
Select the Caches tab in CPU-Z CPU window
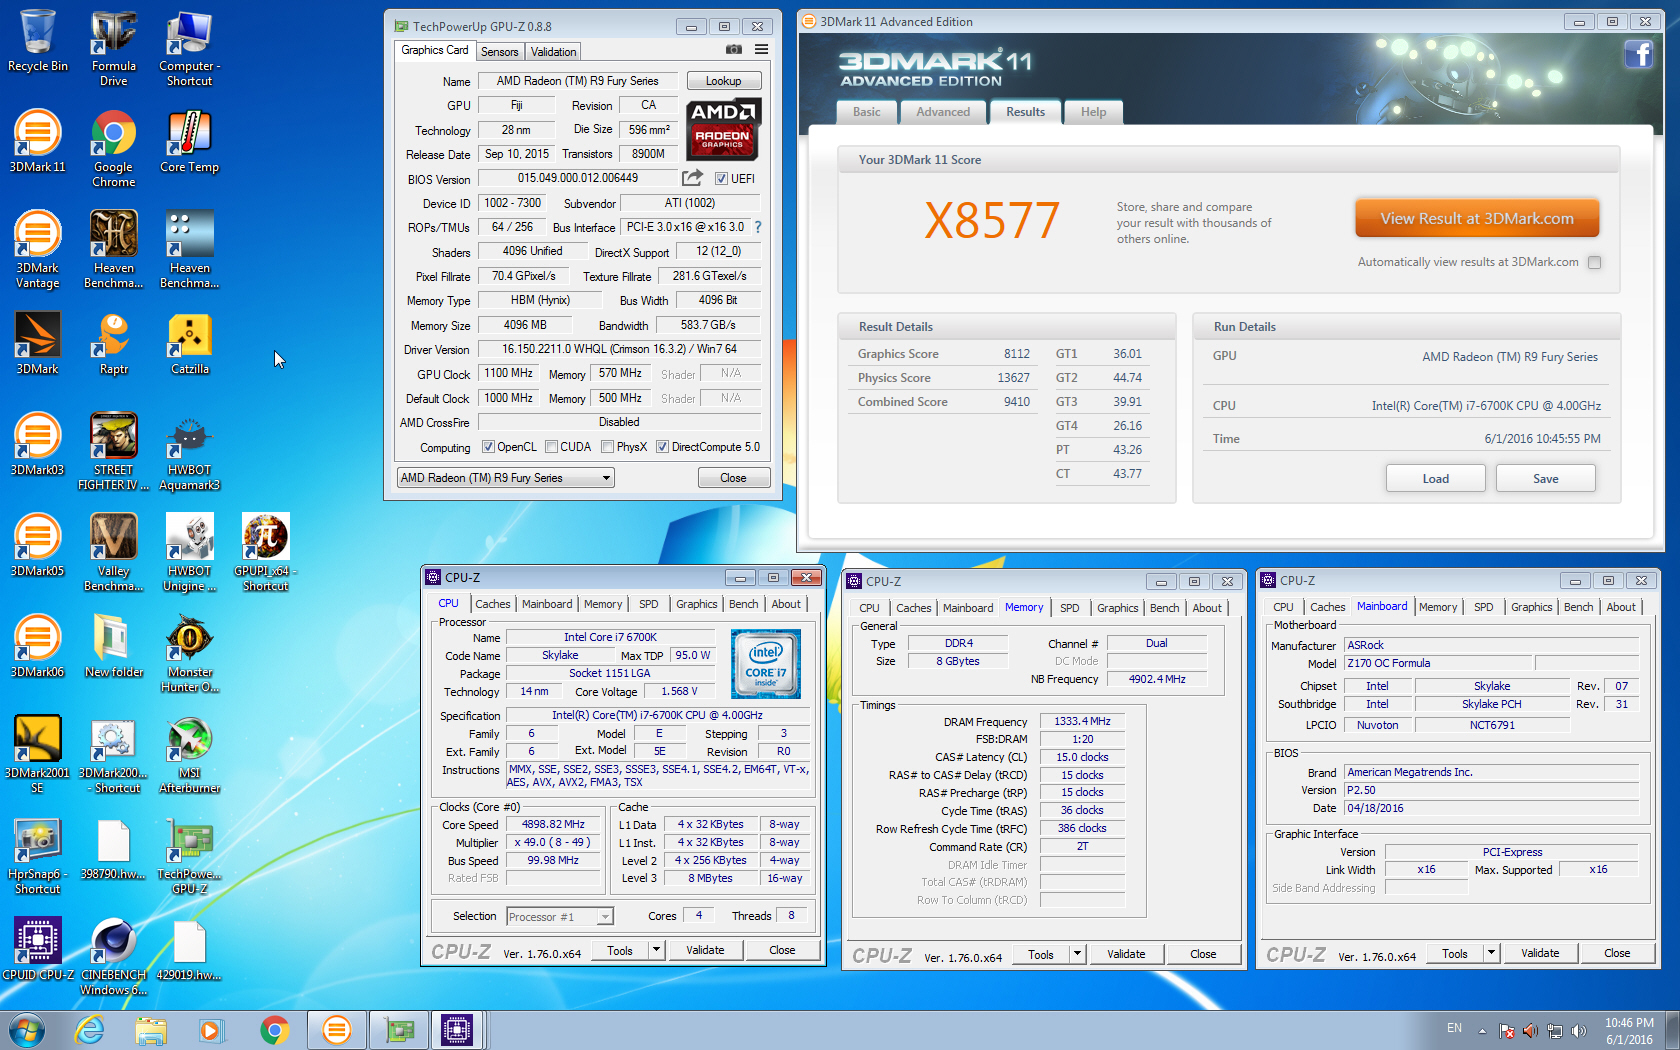click(493, 604)
